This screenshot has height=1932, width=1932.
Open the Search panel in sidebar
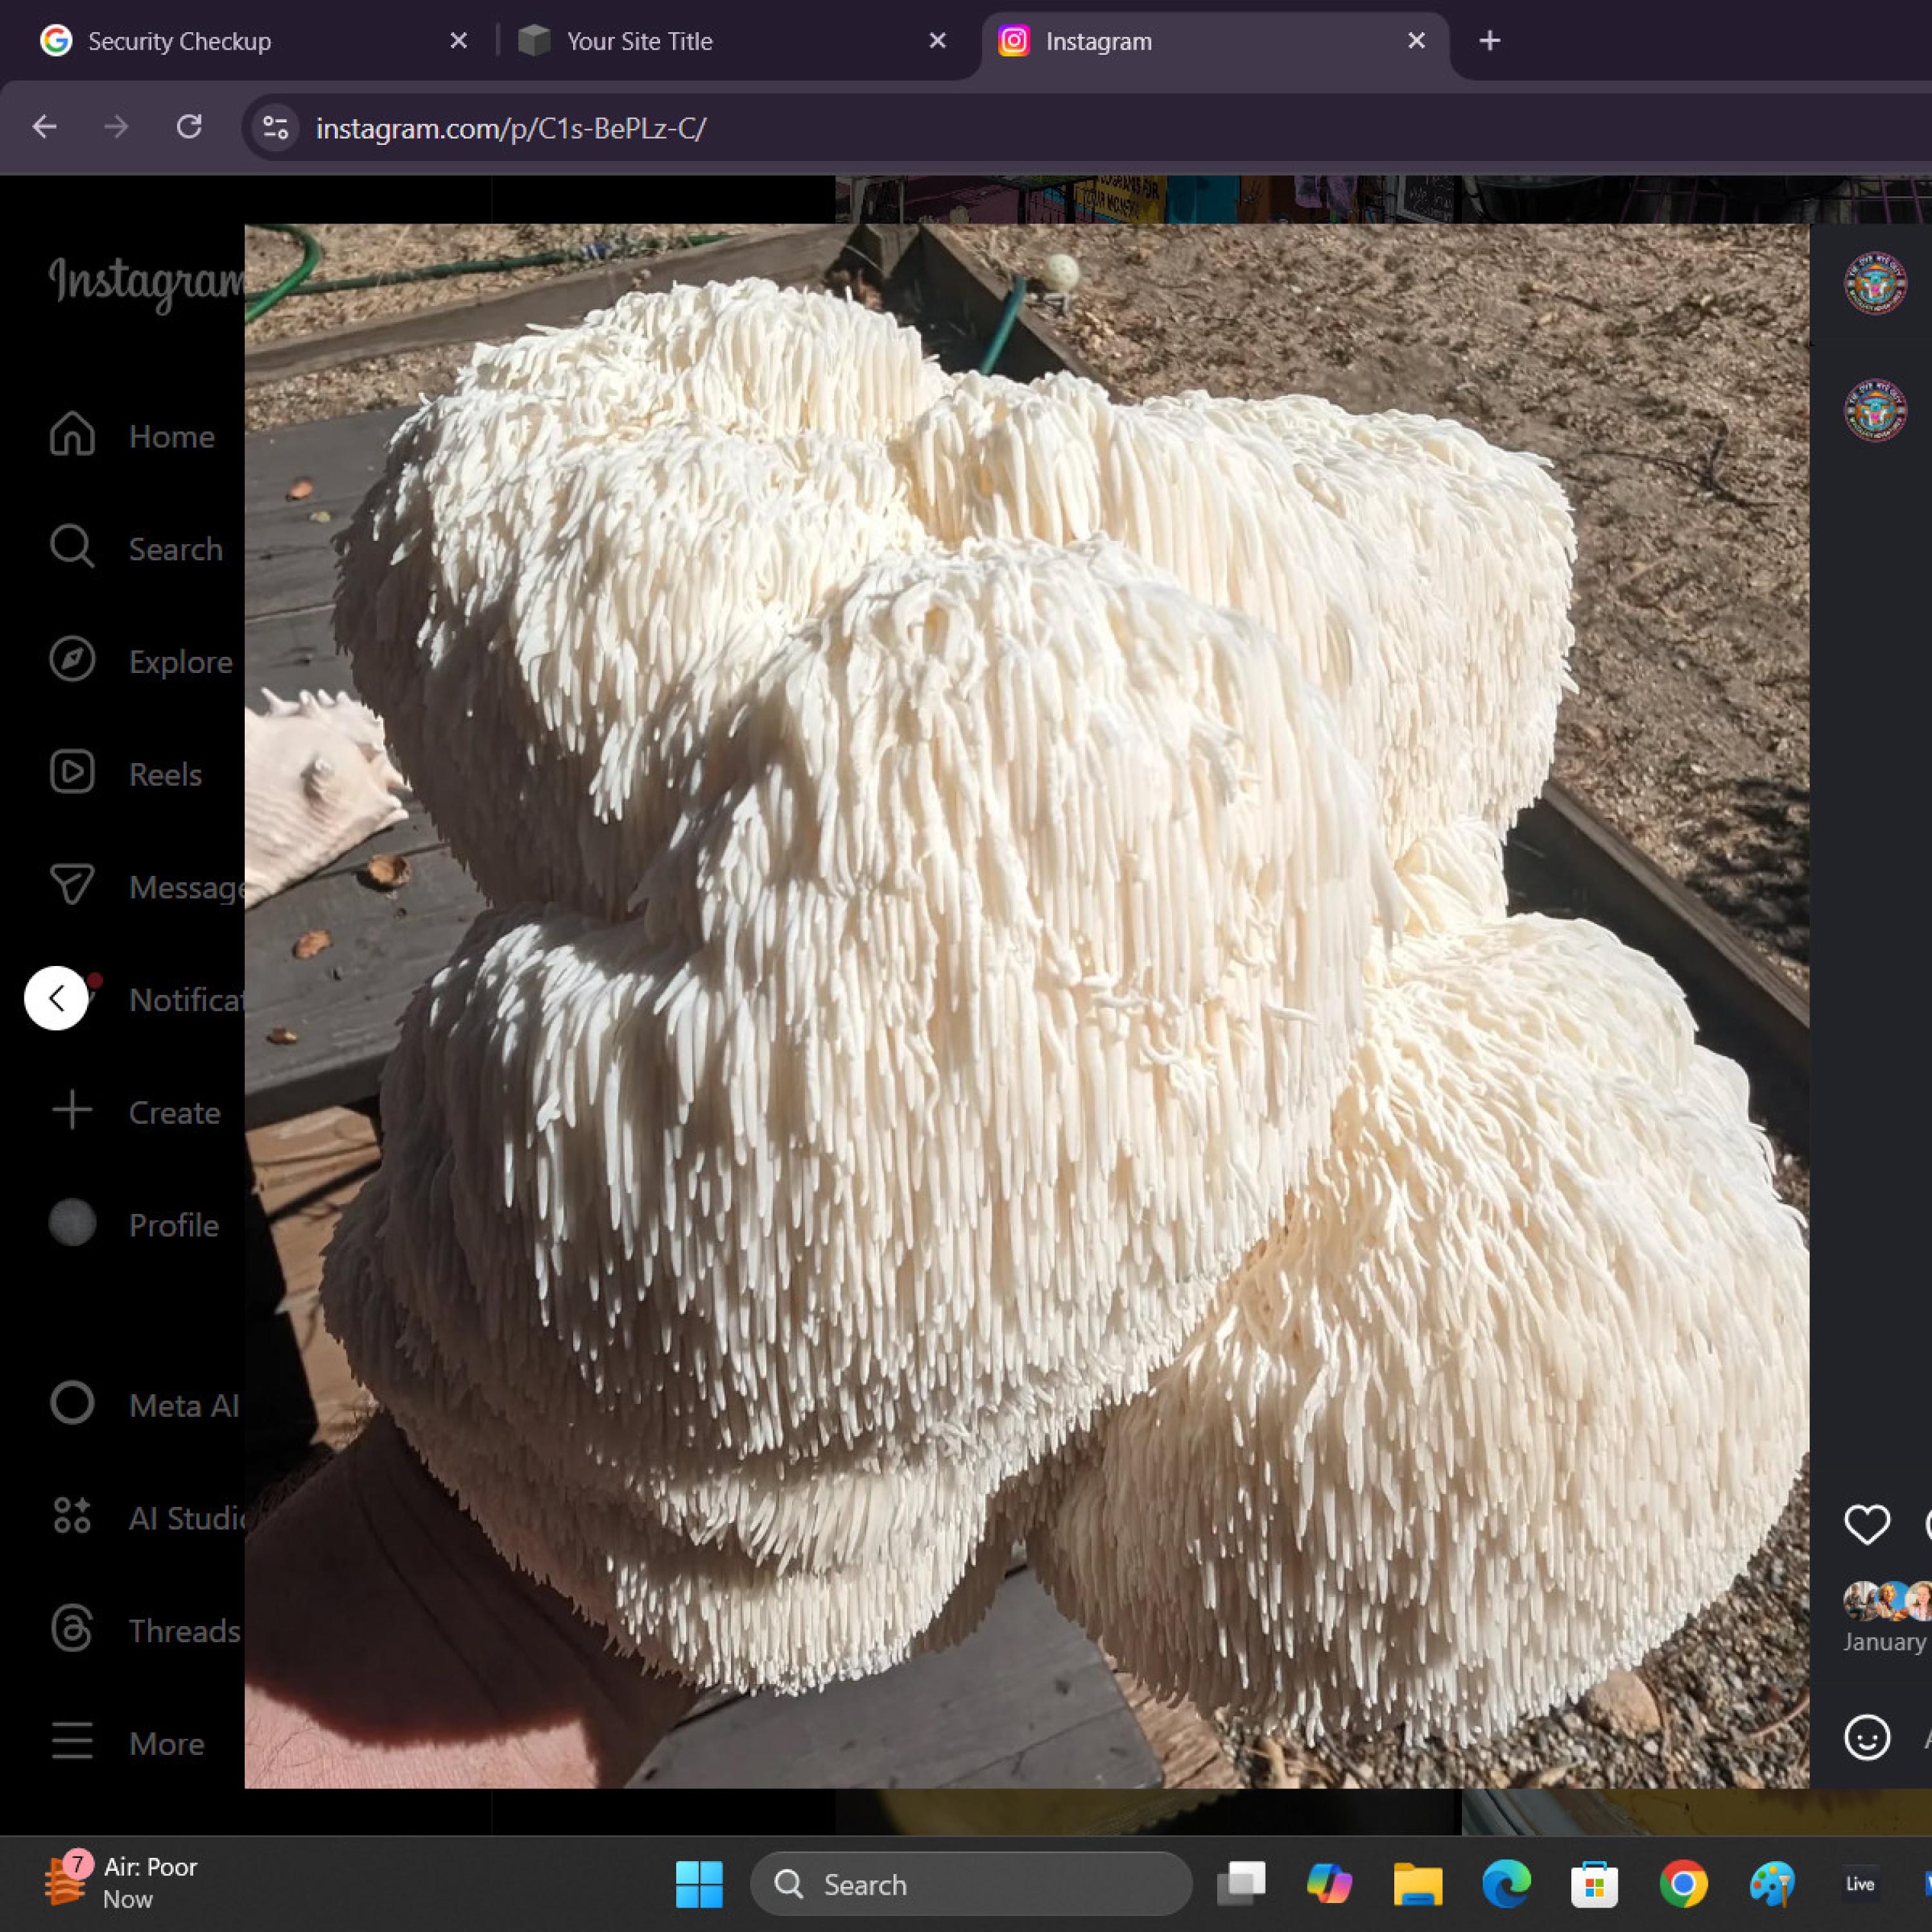coord(72,548)
